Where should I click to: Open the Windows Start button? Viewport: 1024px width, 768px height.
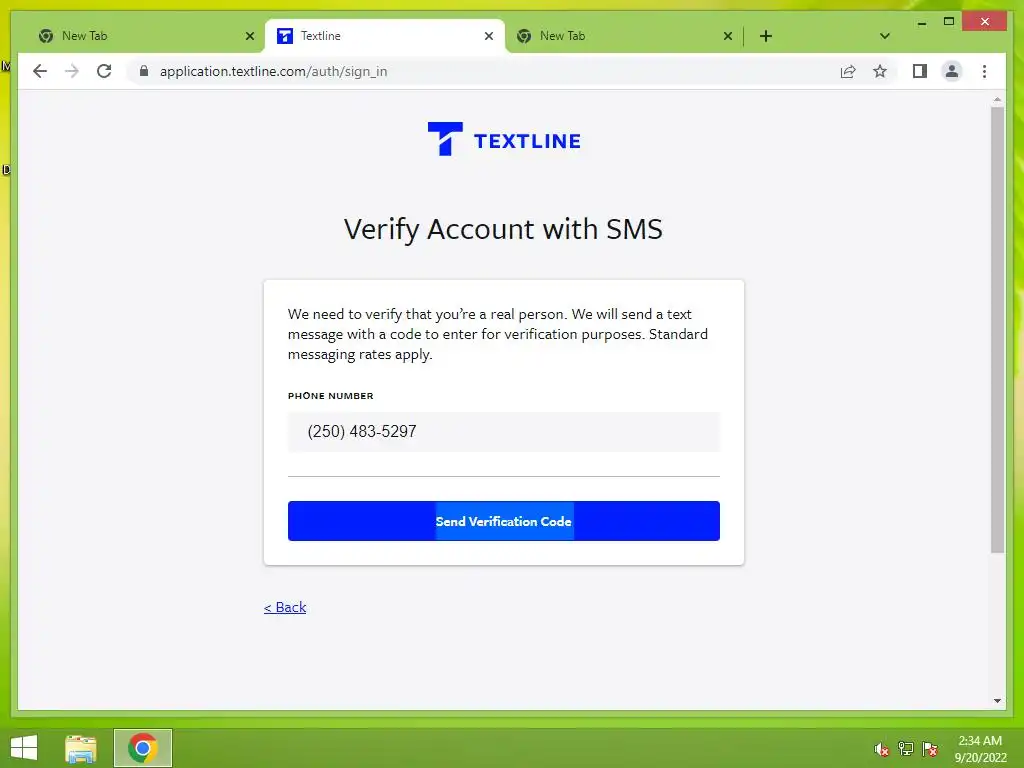coord(24,748)
